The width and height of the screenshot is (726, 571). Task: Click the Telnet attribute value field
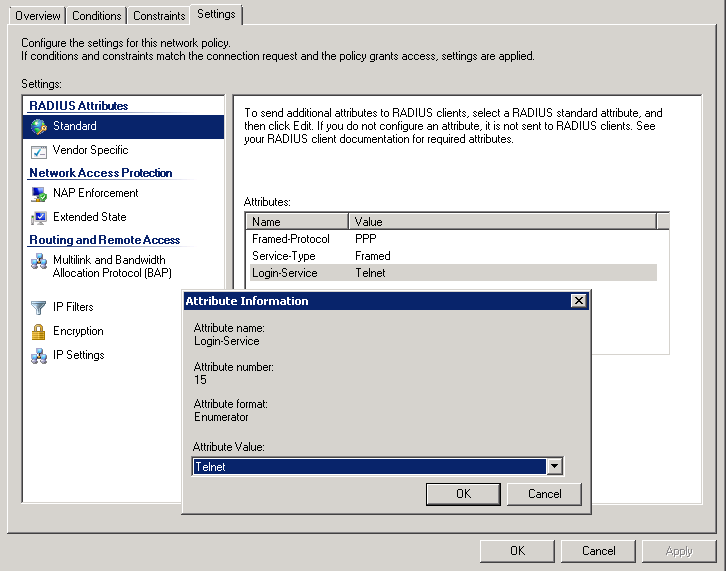pos(369,466)
